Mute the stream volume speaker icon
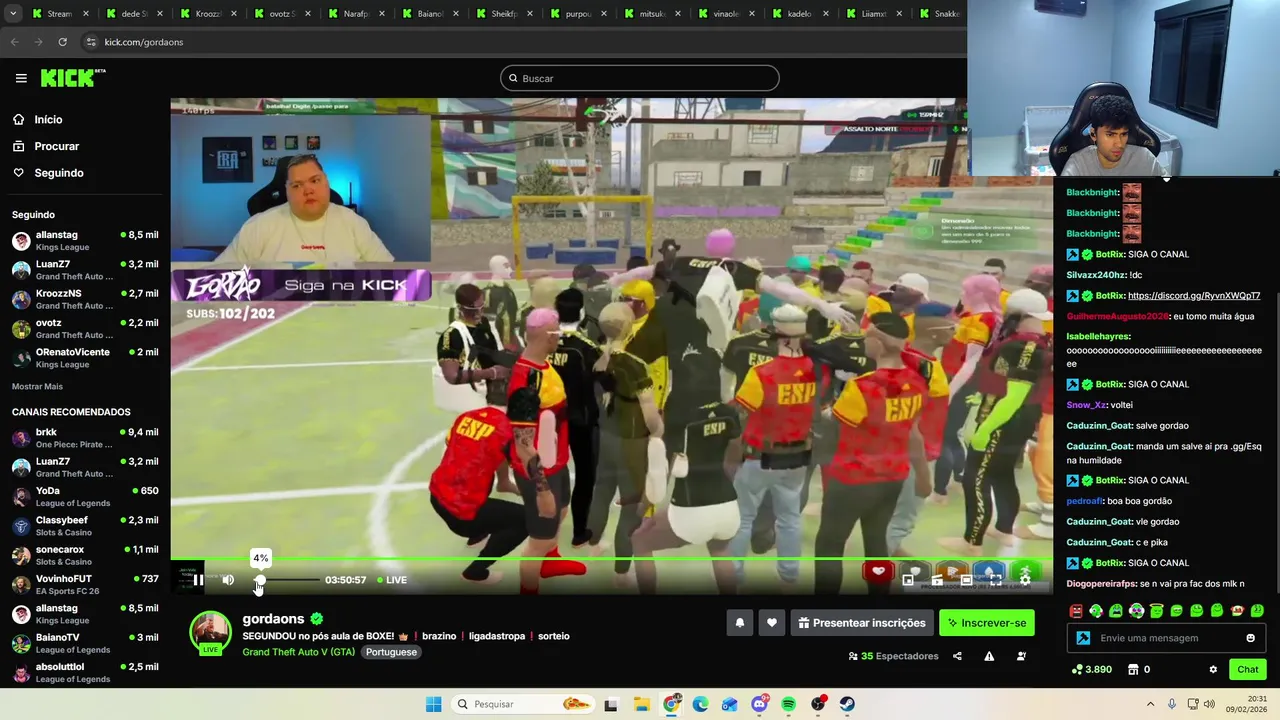Screen dimensions: 1280x720 point(228,580)
